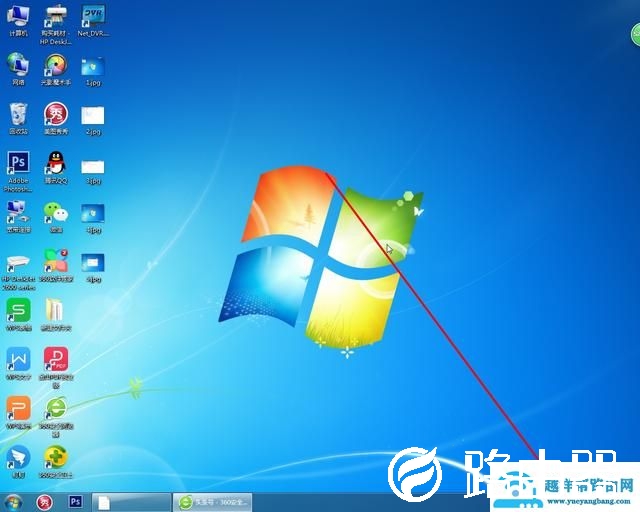Viewport: 640px width, 512px height.
Task: Launch the 360 security guard shortcut
Action: 56,461
